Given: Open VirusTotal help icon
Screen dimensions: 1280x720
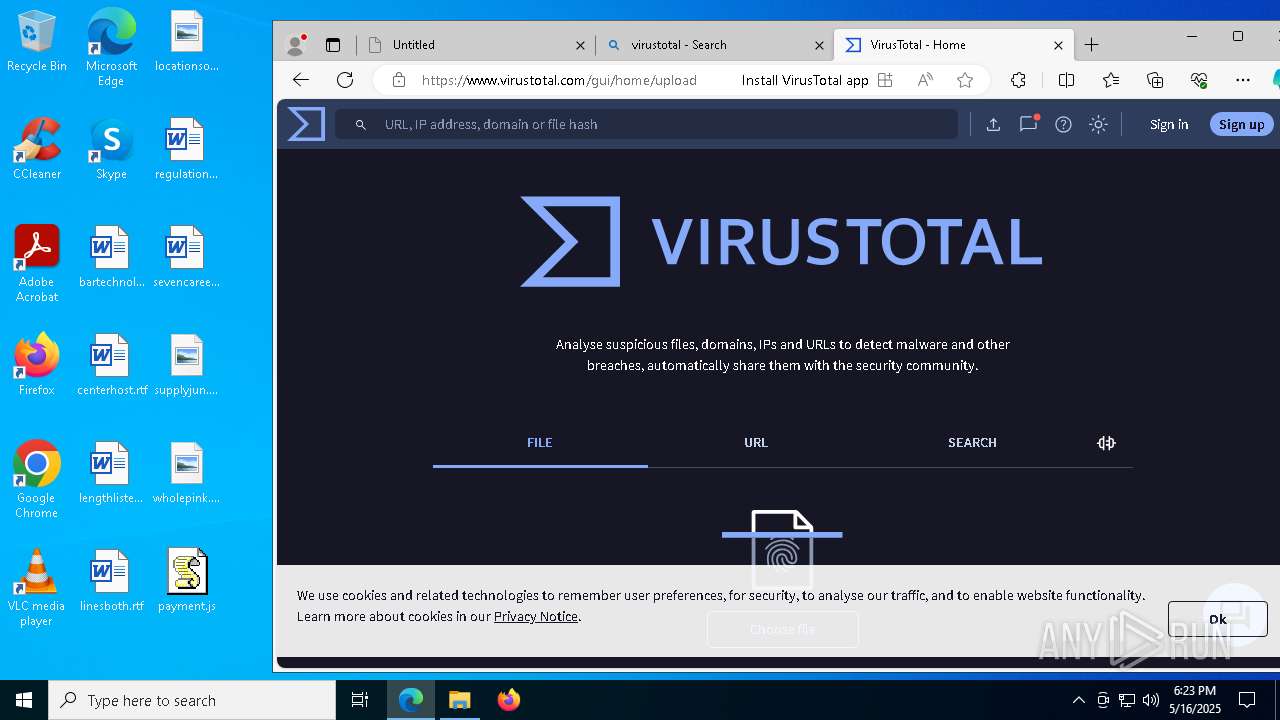Looking at the screenshot, I should coord(1063,124).
